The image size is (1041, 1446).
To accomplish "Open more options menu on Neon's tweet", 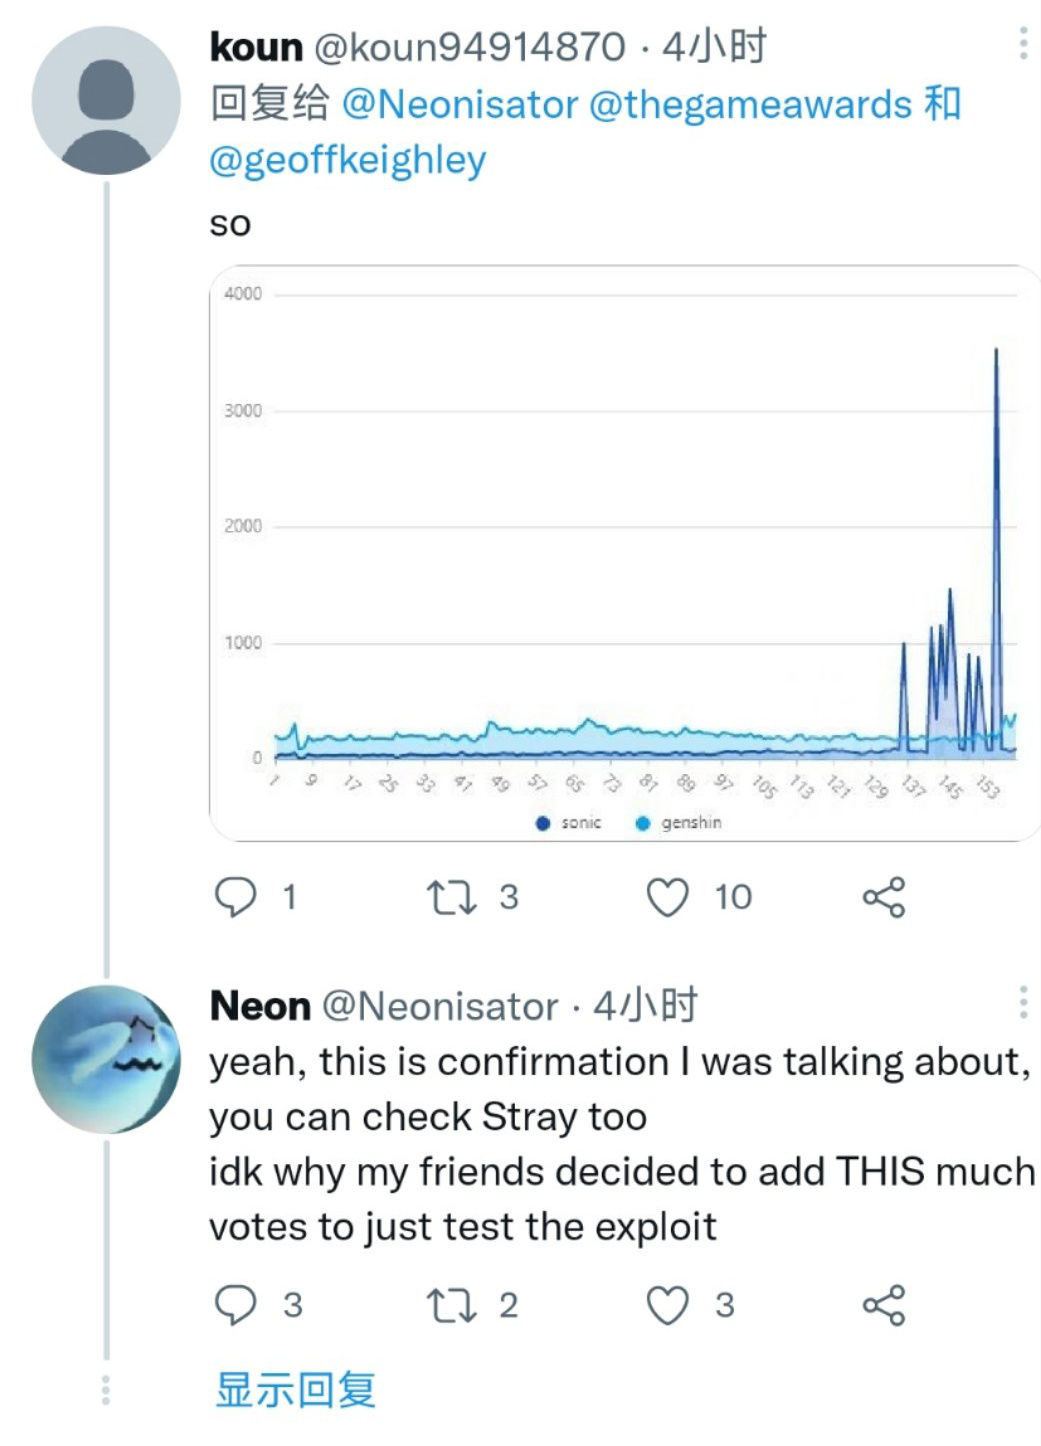I will click(x=1023, y=1002).
